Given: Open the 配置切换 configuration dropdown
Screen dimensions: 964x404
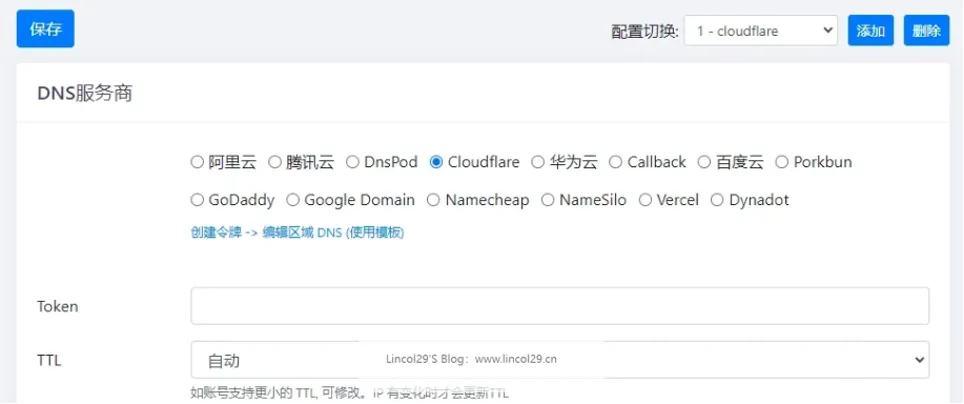Looking at the screenshot, I should tap(761, 31).
